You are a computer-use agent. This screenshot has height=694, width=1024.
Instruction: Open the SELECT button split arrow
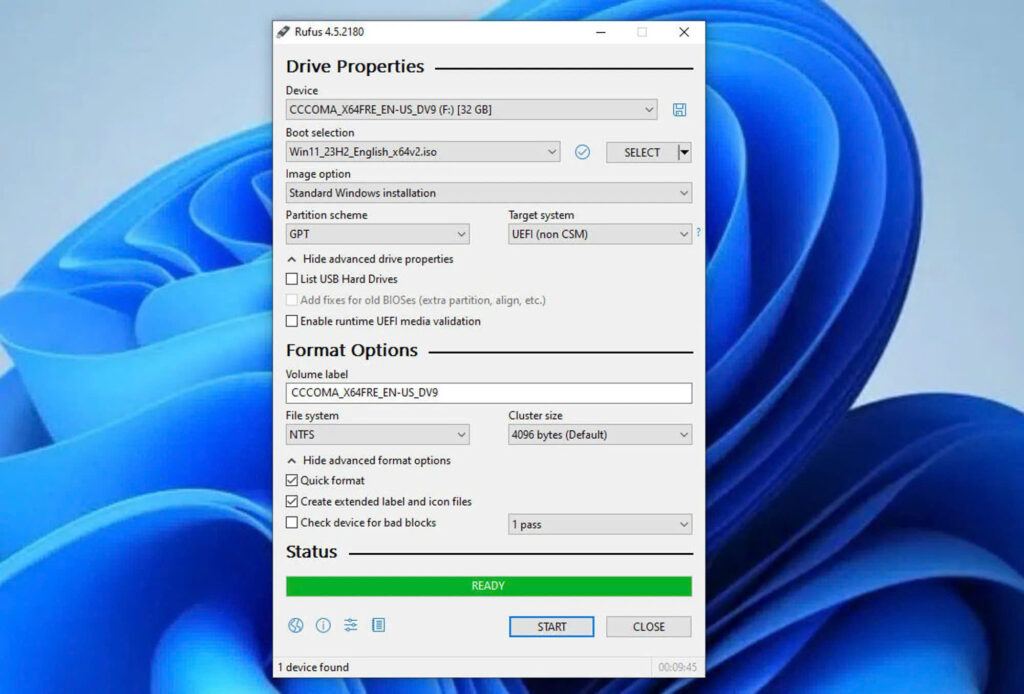[x=684, y=152]
